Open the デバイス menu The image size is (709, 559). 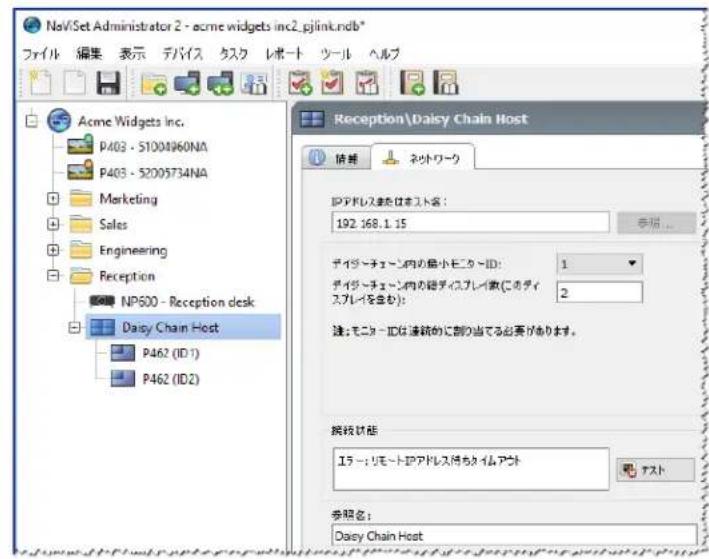[x=182, y=54]
